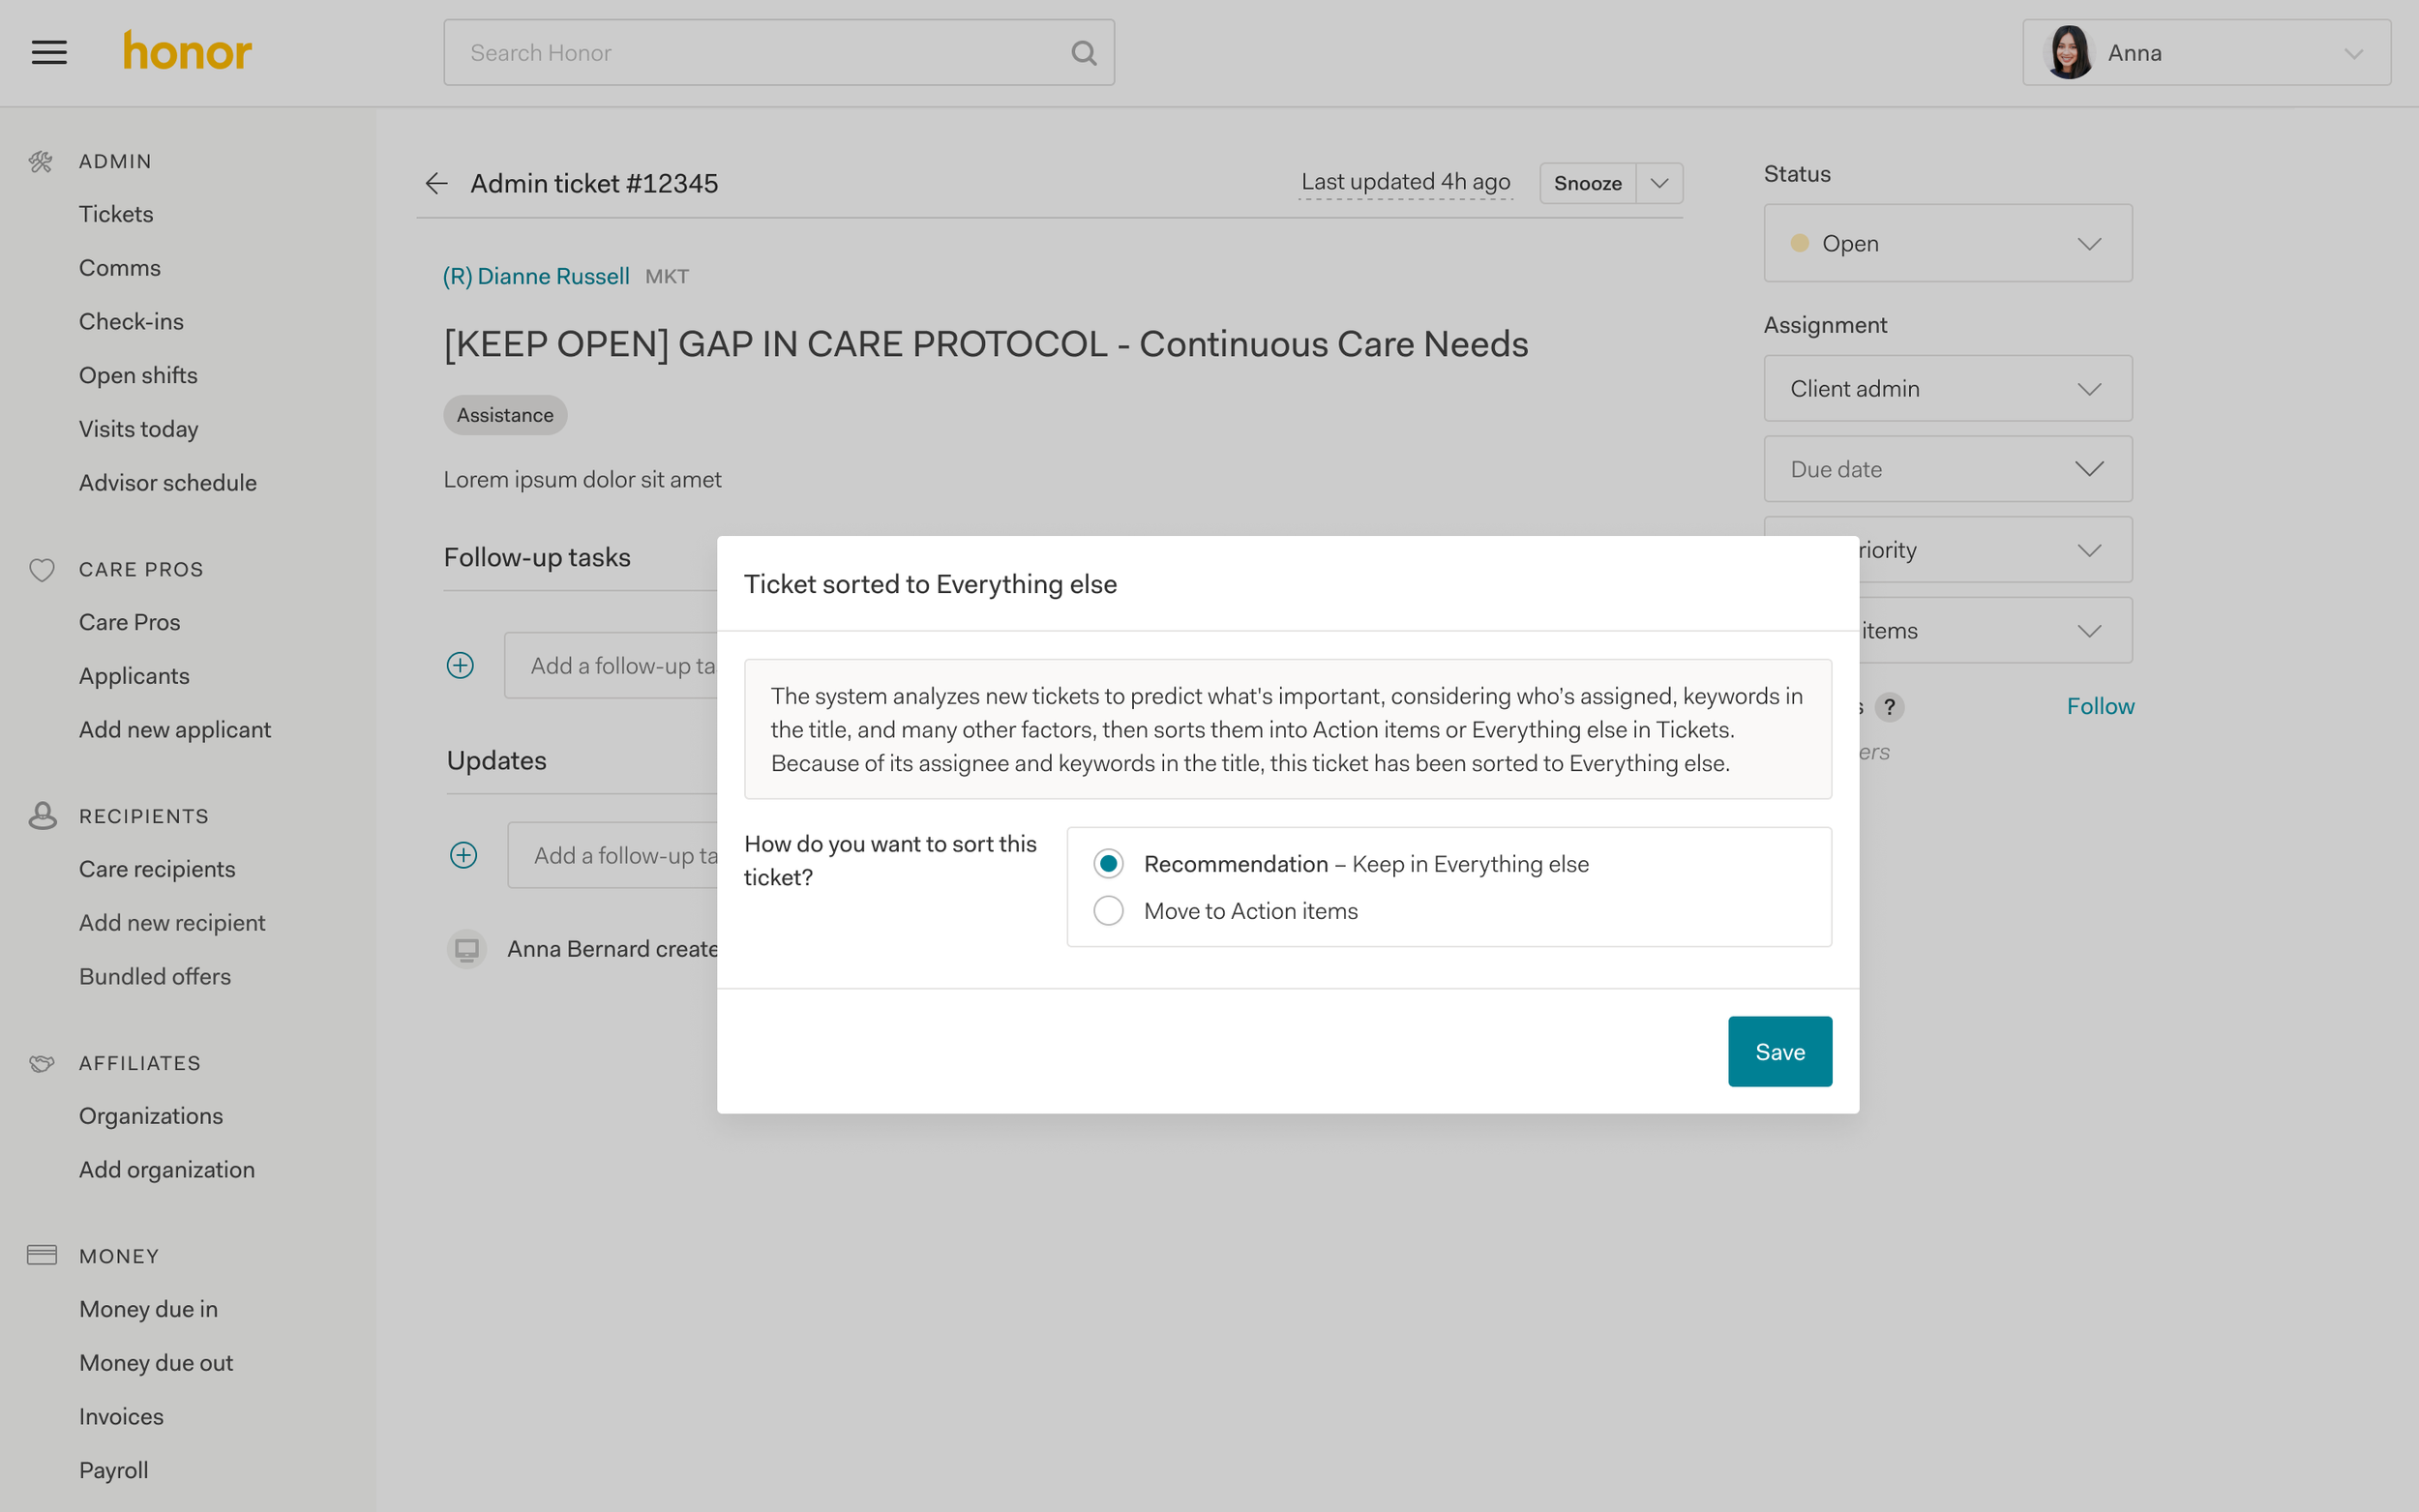Click the plus icon under Follow-up tasks
This screenshot has width=2419, height=1512.
click(x=460, y=665)
